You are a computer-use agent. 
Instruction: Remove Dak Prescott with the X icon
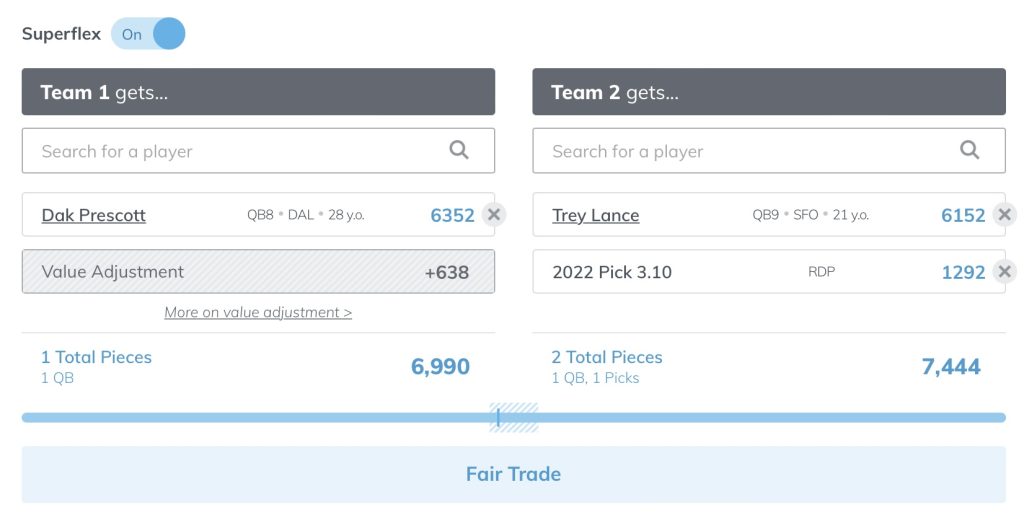[x=494, y=214]
